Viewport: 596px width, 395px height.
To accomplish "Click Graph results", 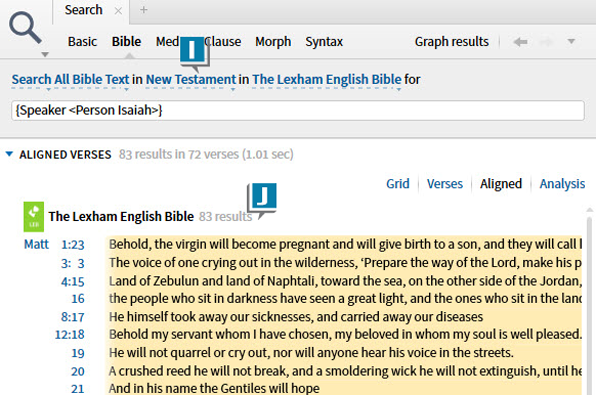I will (x=452, y=41).
